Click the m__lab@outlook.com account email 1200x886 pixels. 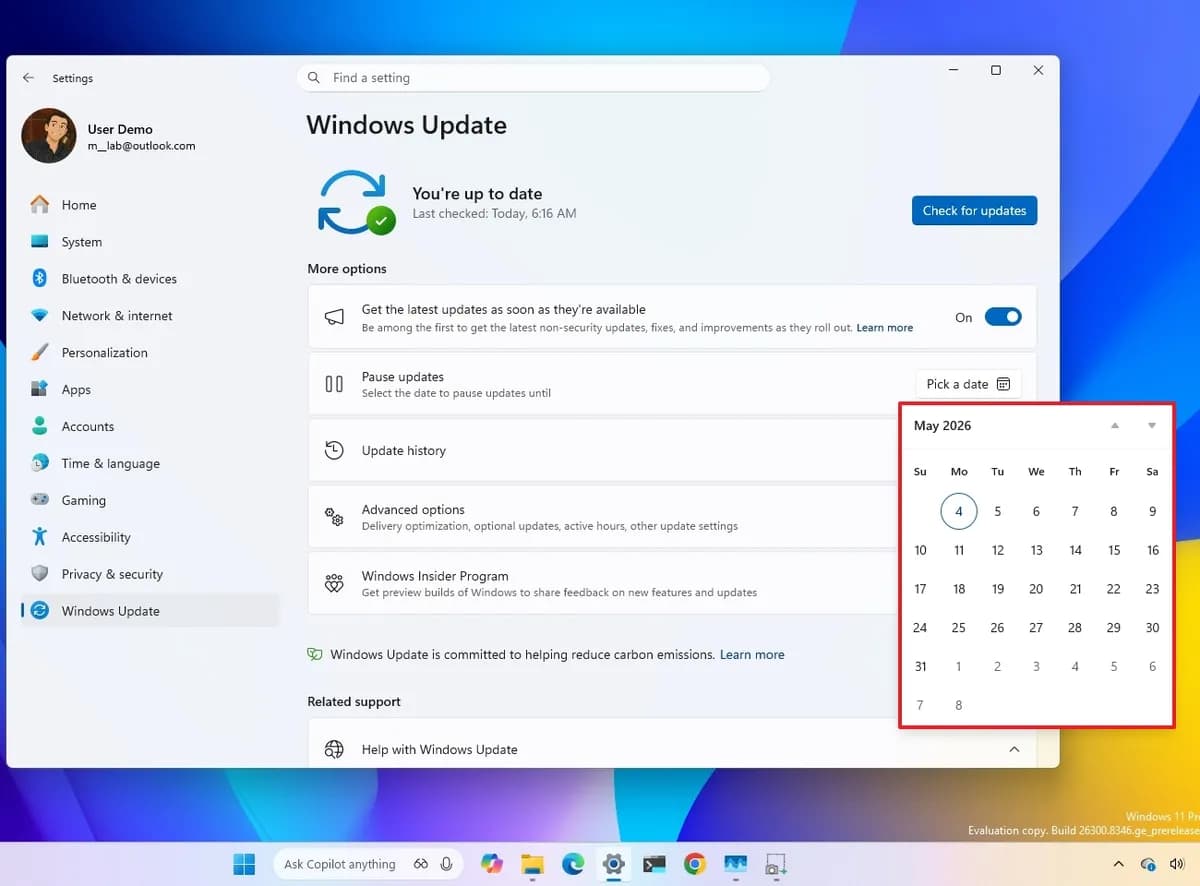pos(141,146)
